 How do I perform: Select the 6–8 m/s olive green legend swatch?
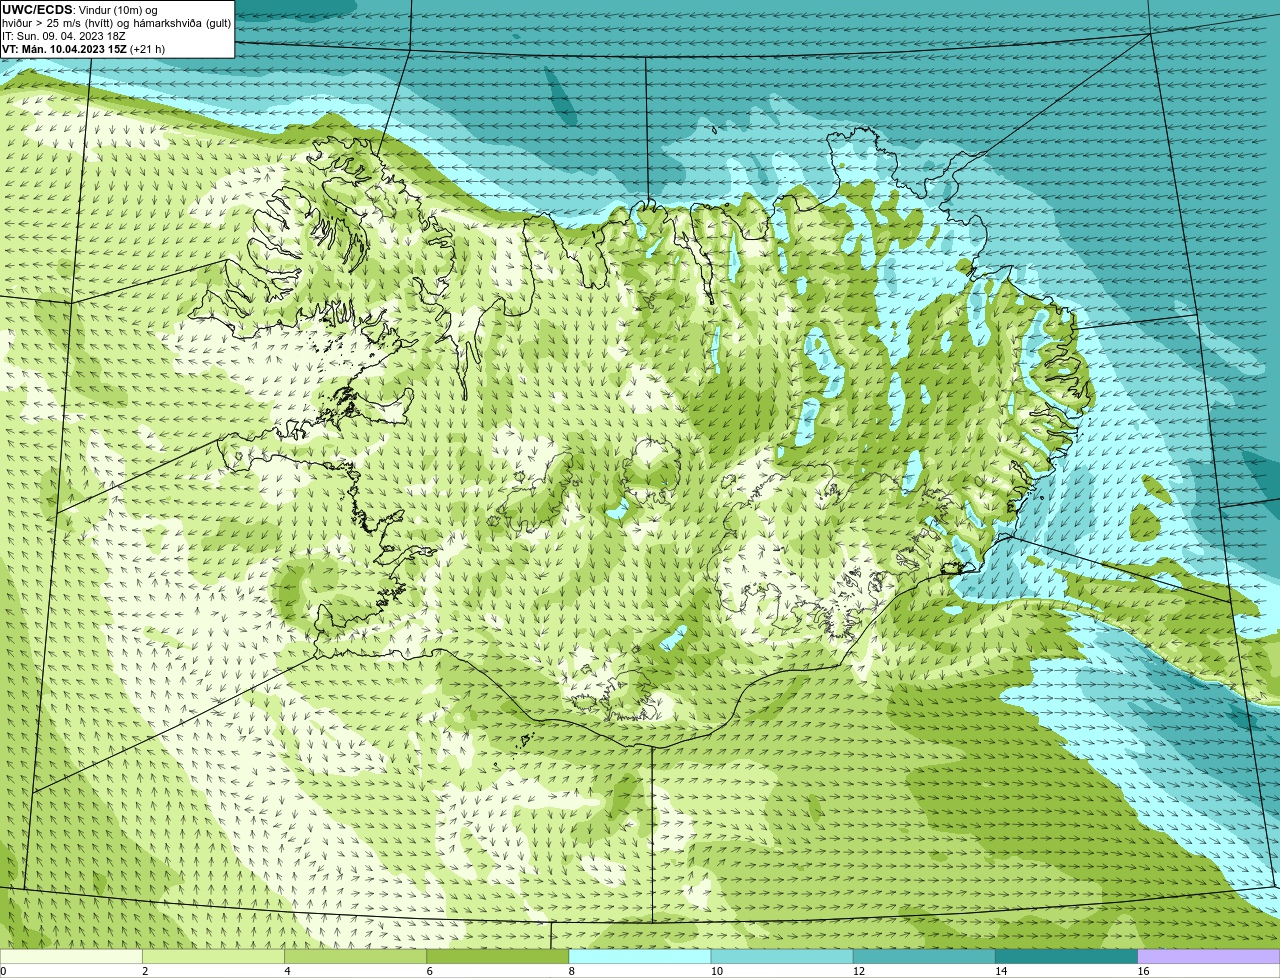tap(497, 956)
